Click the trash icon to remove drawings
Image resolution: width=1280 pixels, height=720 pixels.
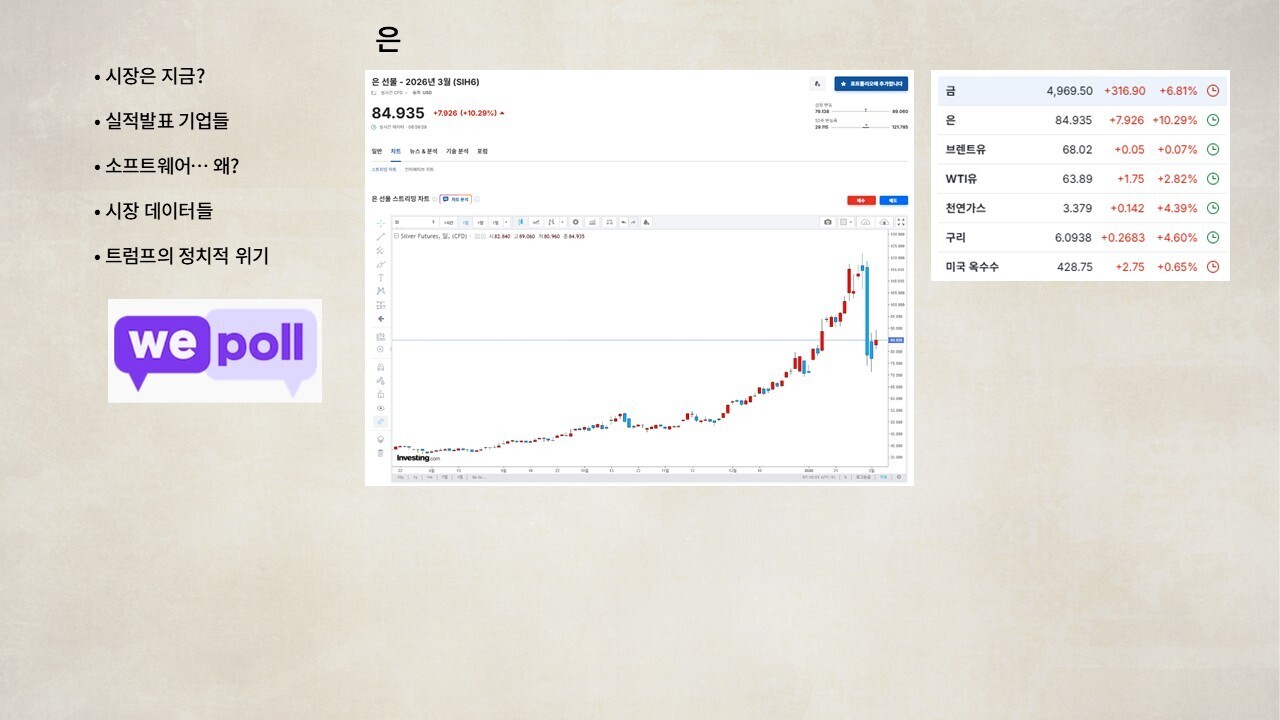click(x=380, y=453)
